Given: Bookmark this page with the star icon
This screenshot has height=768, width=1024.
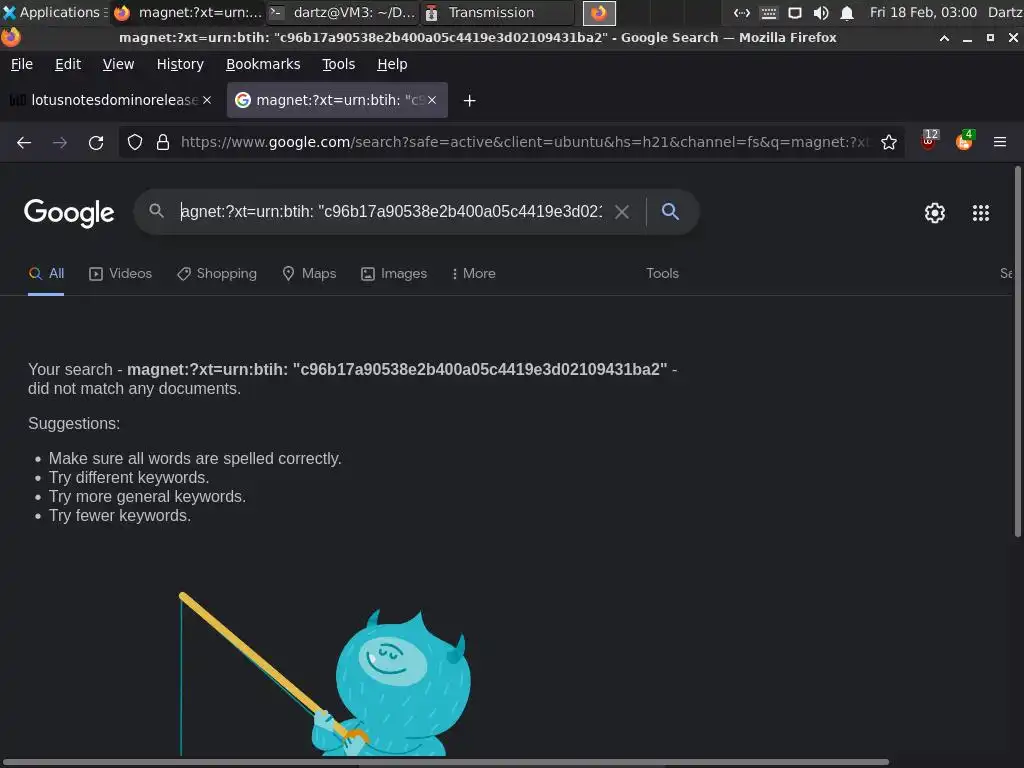Looking at the screenshot, I should [889, 142].
